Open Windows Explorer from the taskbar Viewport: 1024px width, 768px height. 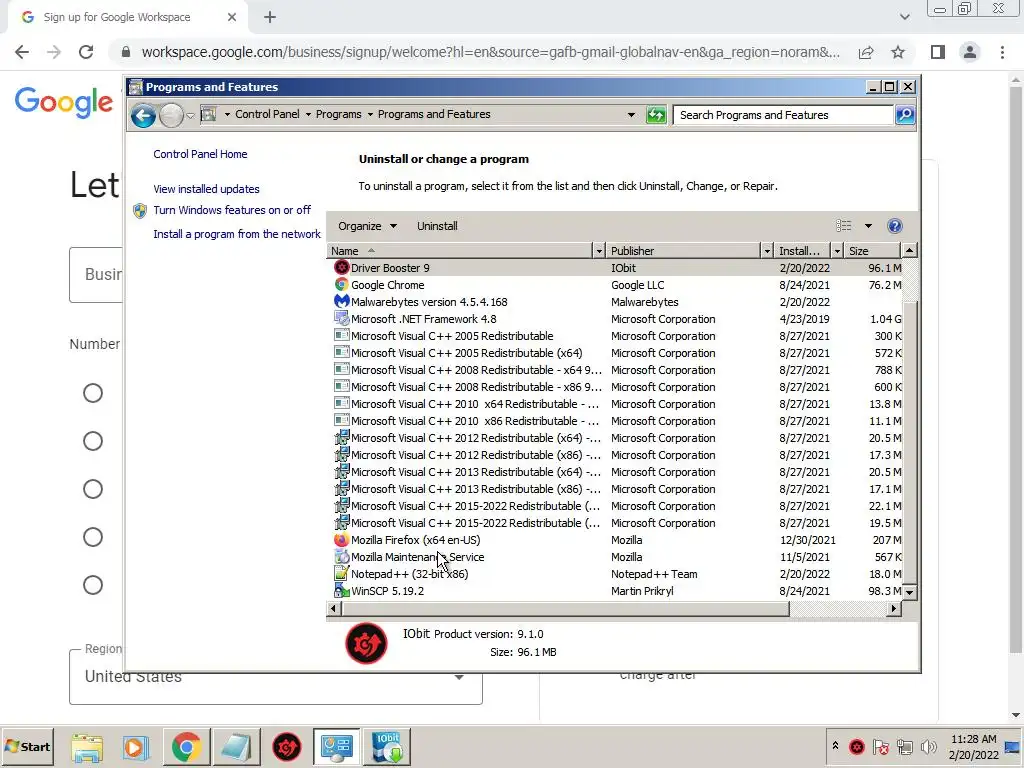[x=87, y=747]
